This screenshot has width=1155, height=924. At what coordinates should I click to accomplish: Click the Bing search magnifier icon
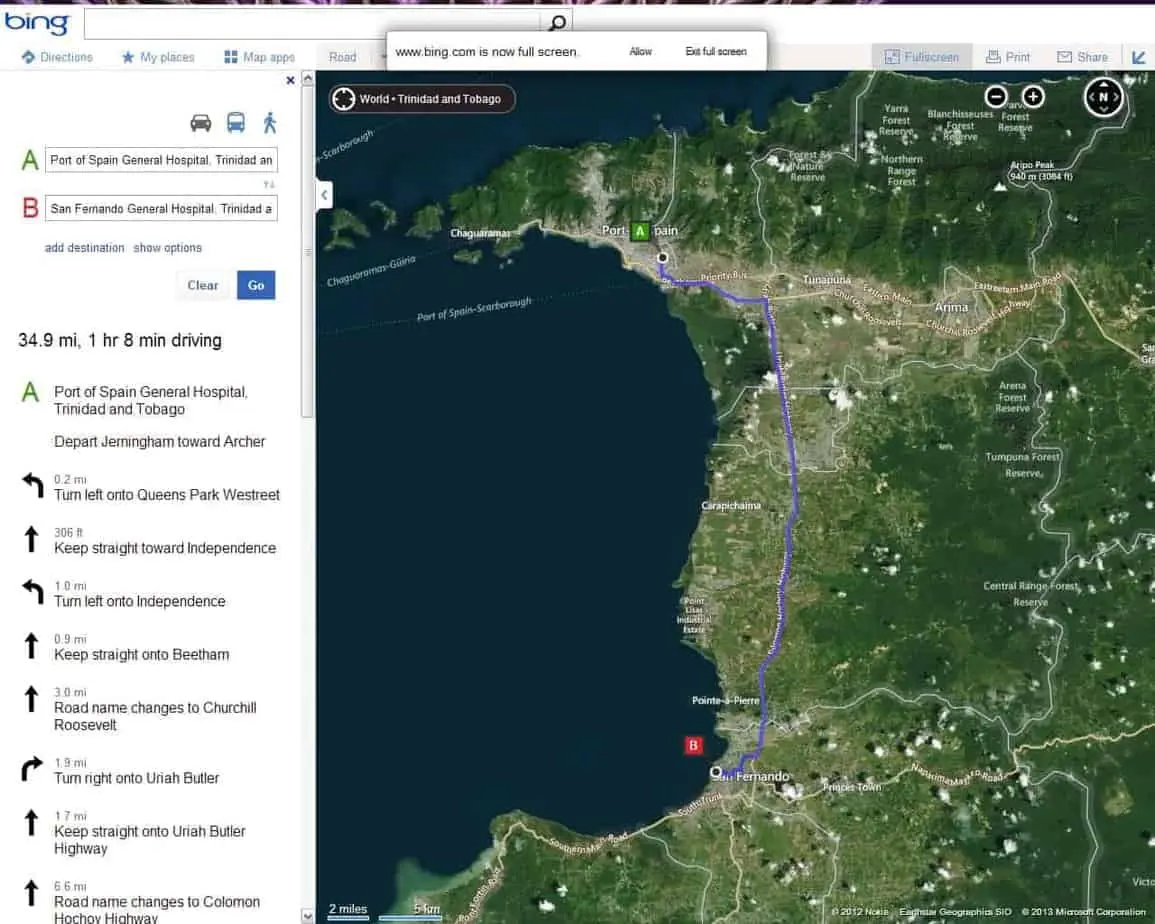[557, 23]
